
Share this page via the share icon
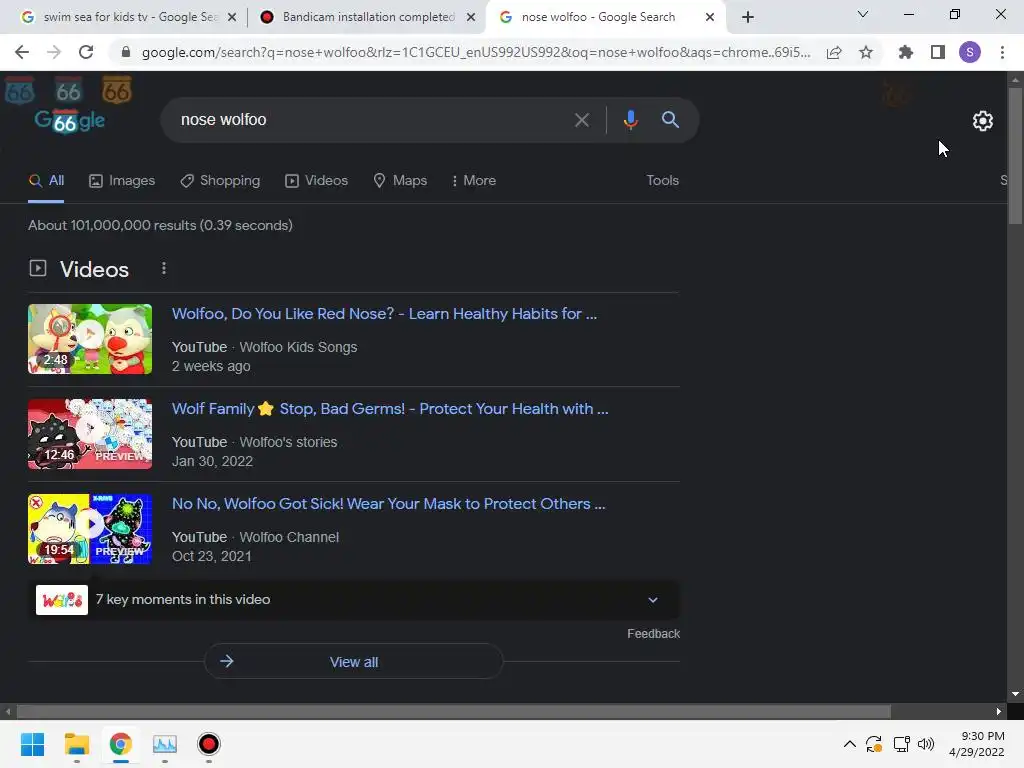click(x=834, y=52)
